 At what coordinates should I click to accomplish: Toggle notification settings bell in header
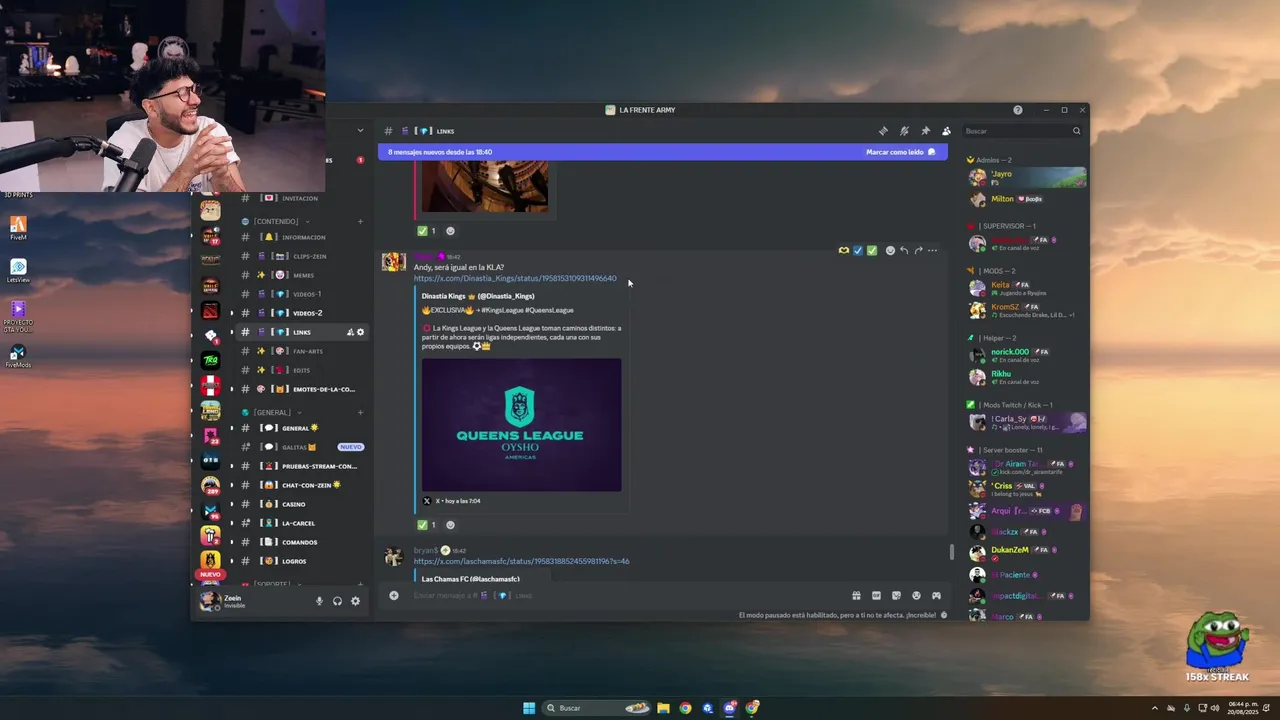(904, 131)
